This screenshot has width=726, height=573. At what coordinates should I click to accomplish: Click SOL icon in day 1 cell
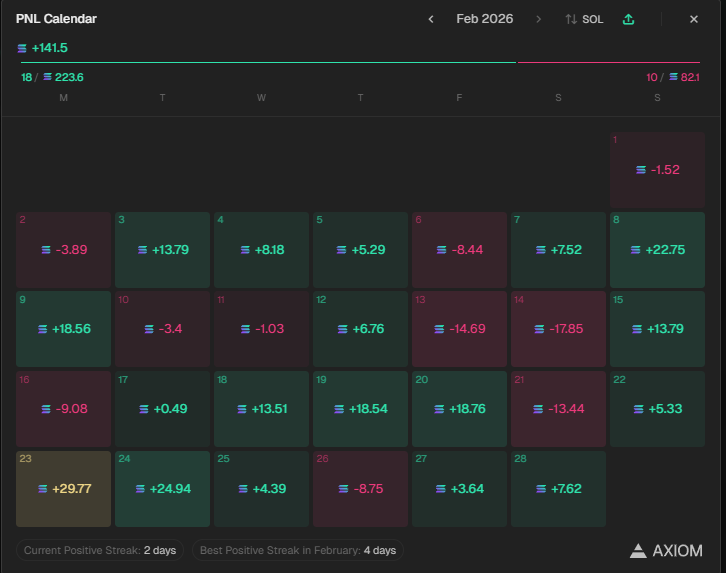641,170
